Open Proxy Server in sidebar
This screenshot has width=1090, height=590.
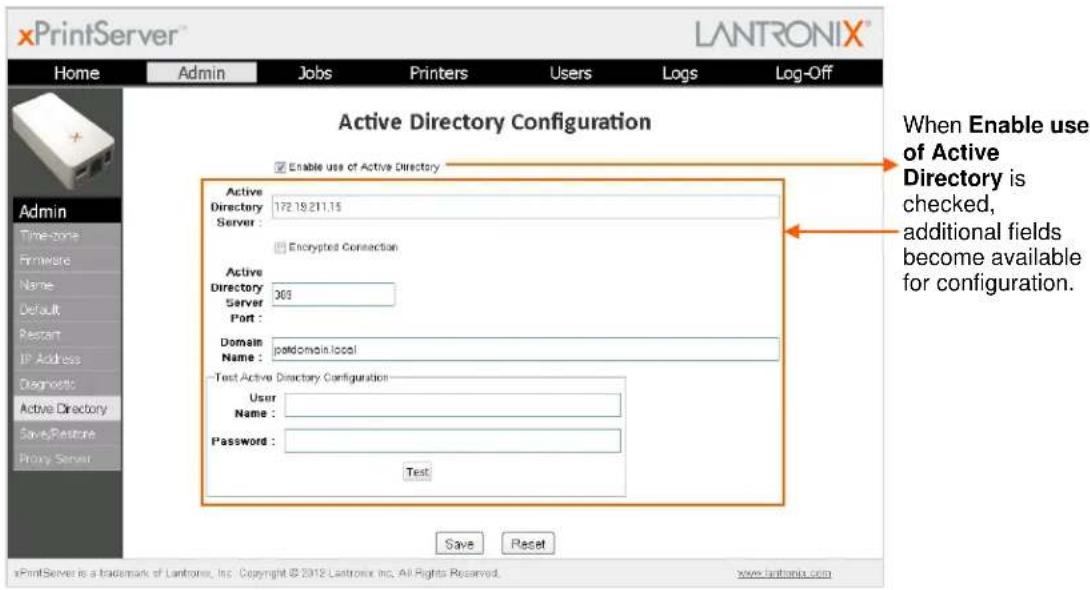click(67, 459)
